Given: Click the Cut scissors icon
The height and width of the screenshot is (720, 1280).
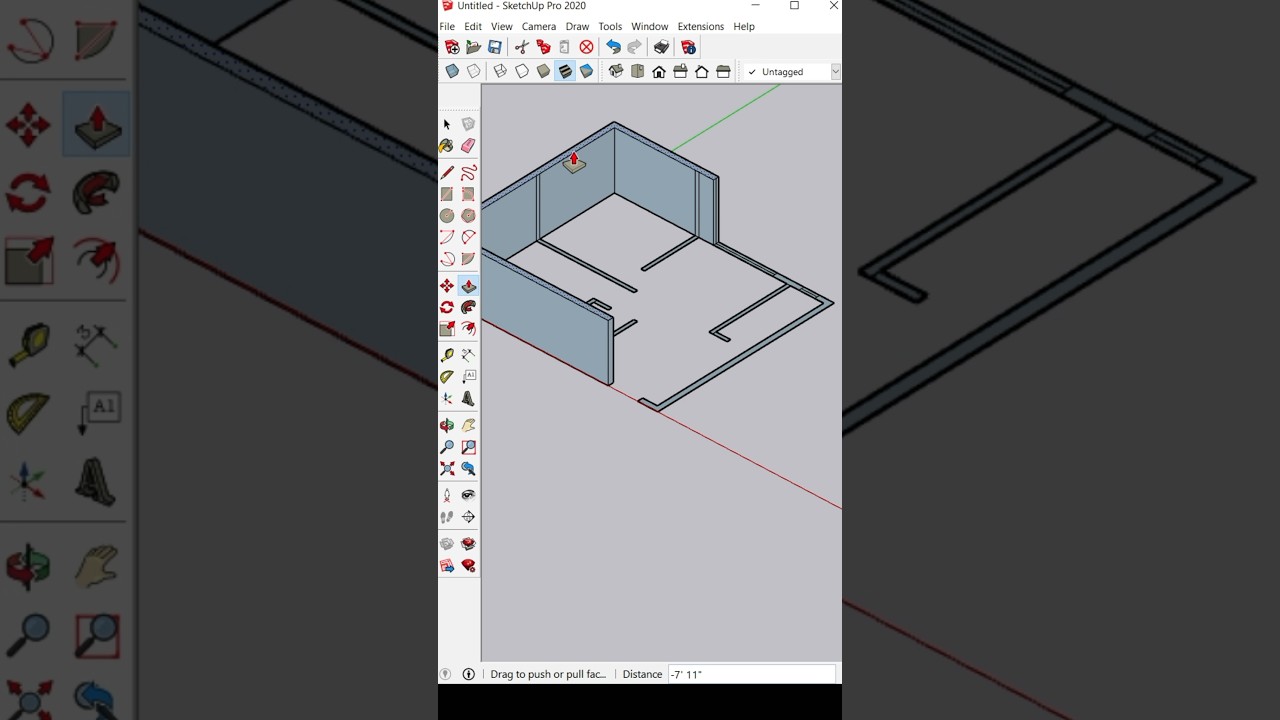Looking at the screenshot, I should click(522, 47).
